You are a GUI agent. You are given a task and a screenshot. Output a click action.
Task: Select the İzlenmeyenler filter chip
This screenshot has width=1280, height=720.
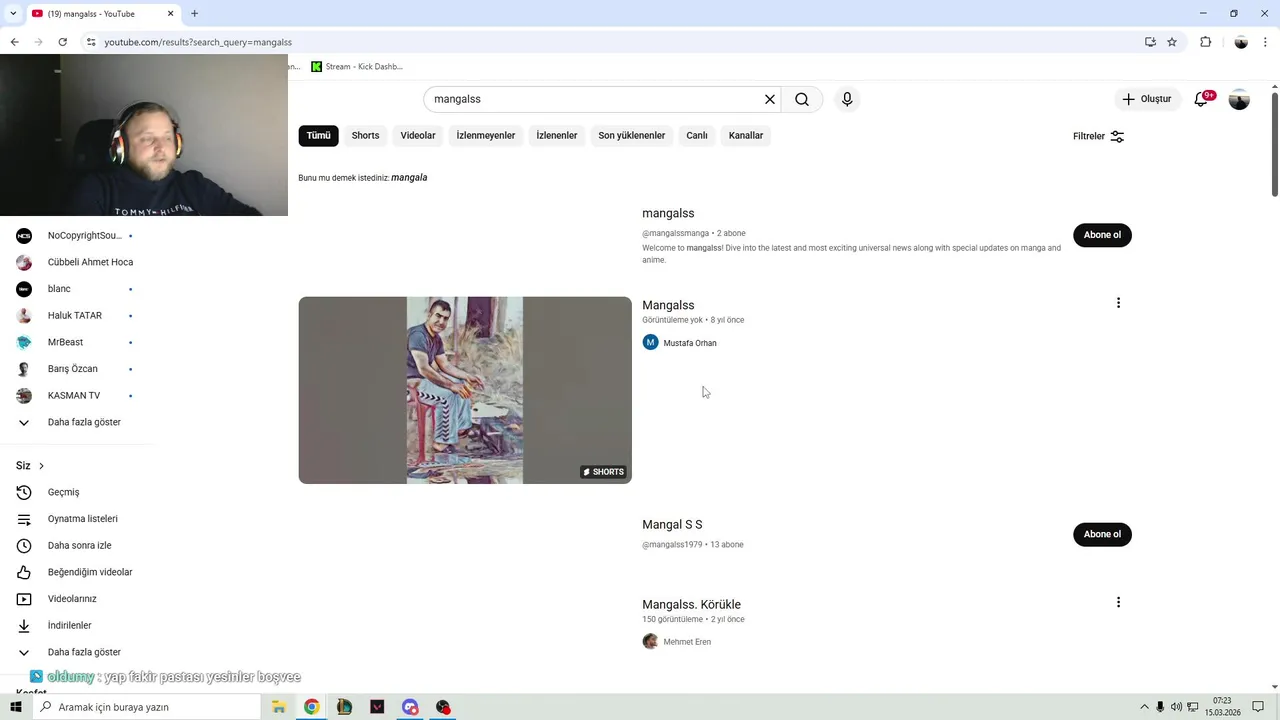486,136
